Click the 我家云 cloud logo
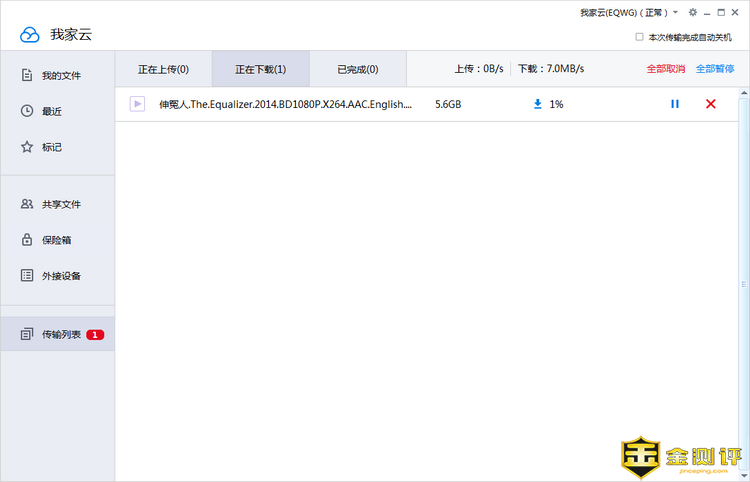The height and width of the screenshot is (482, 750). [x=30, y=35]
